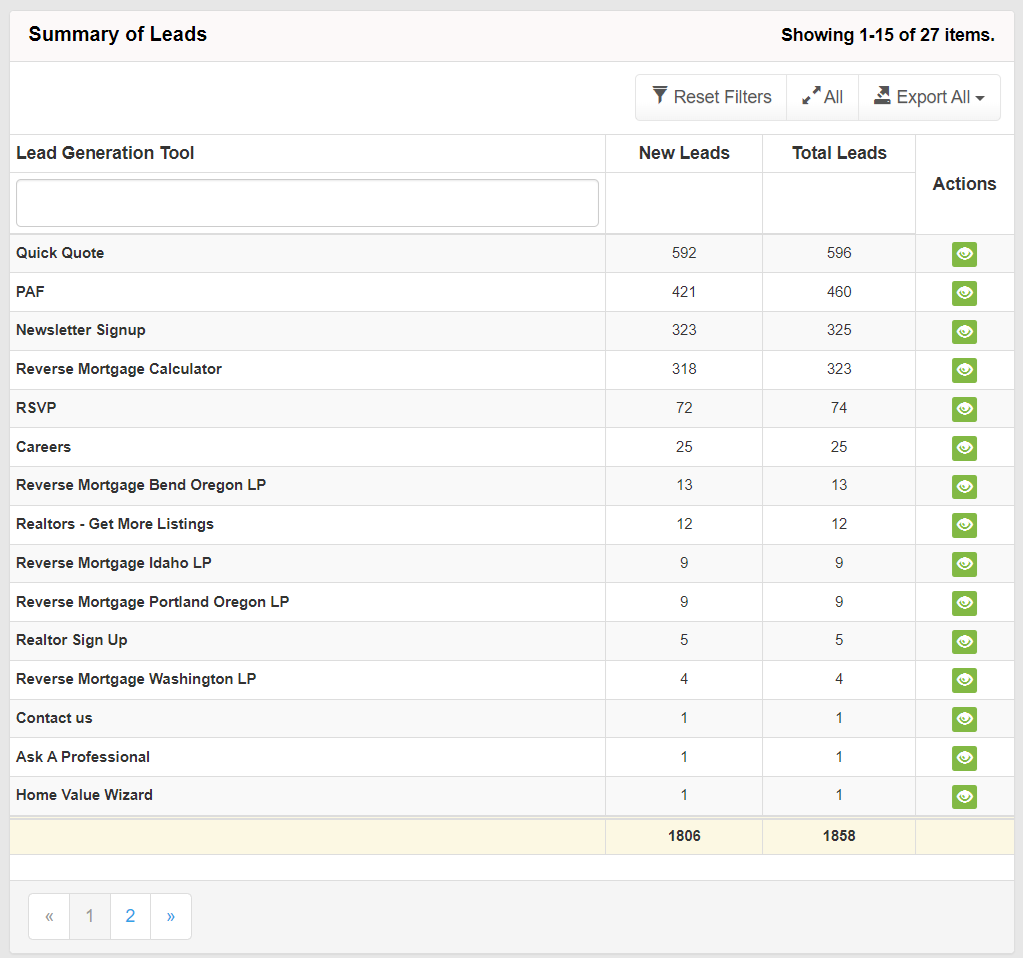1023x958 pixels.
Task: View Ask A Professional leads icon
Action: (x=964, y=758)
